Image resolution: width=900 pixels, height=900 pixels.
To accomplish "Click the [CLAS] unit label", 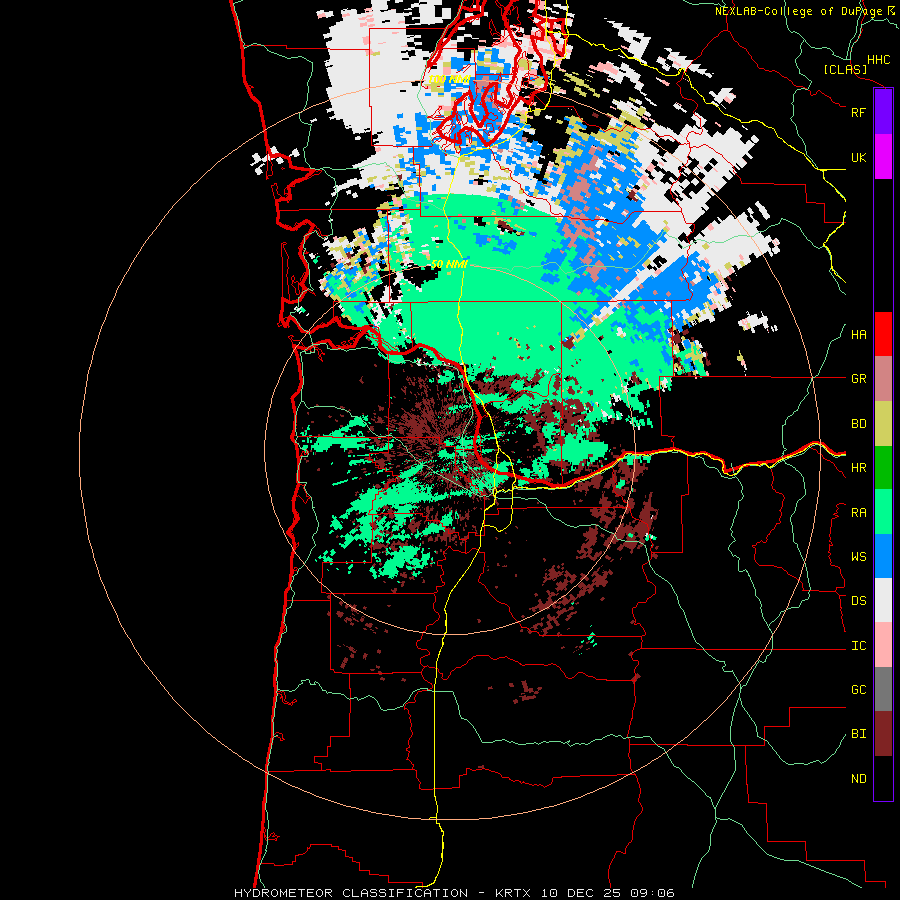I will click(x=845, y=69).
